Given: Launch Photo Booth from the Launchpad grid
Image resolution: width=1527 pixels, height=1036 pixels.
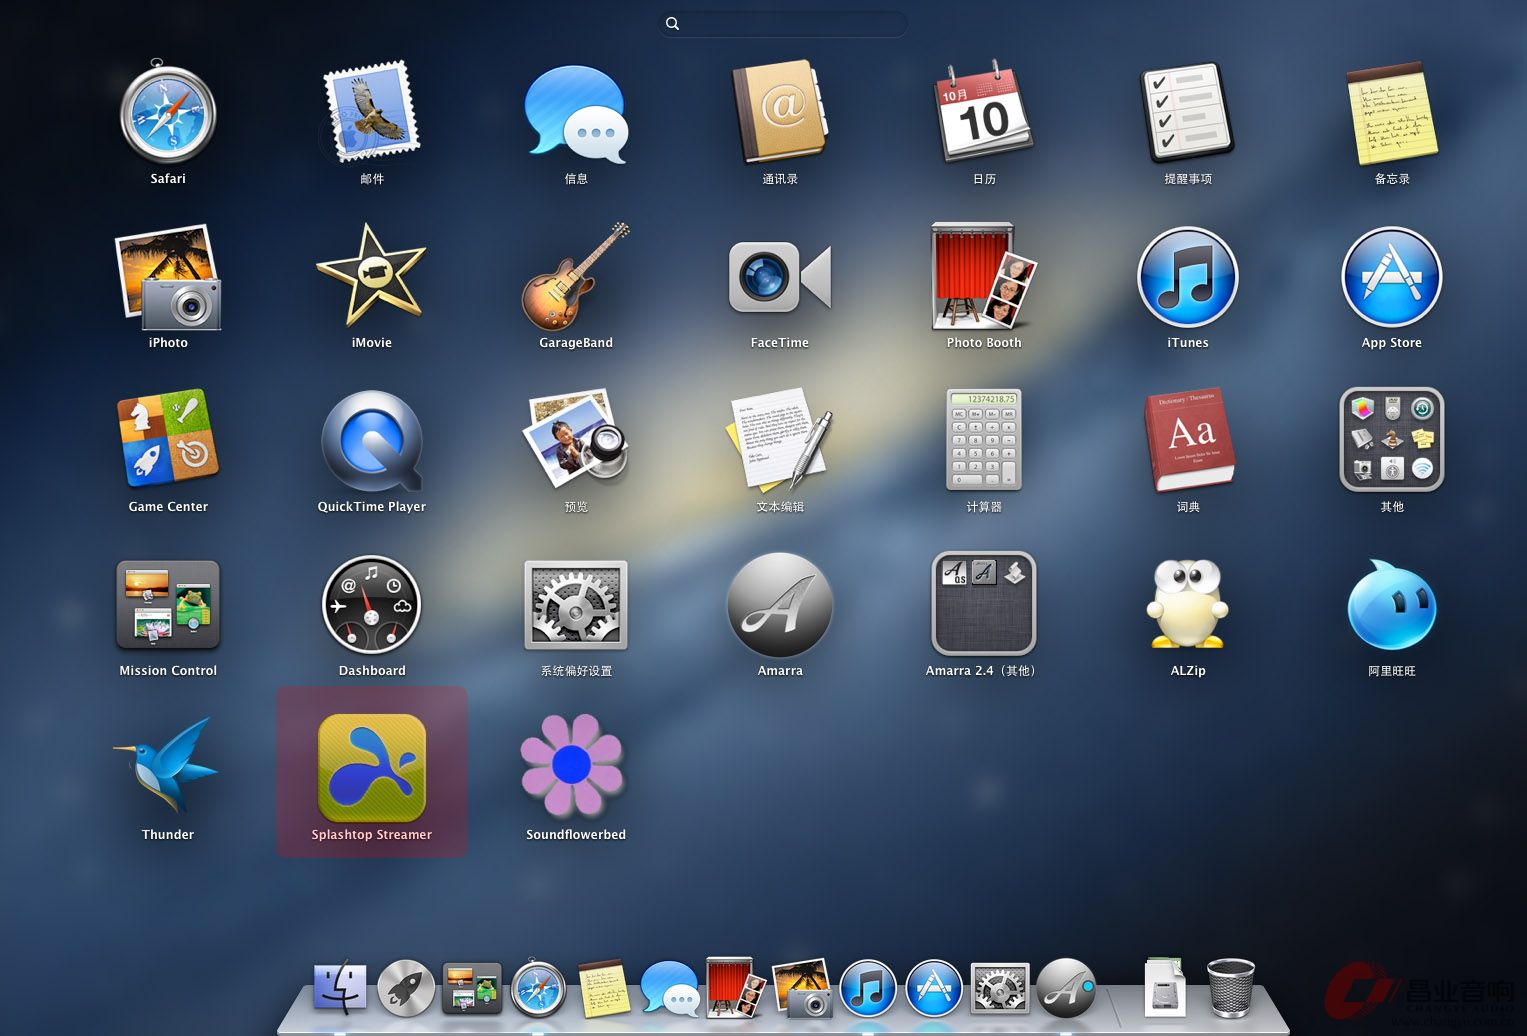Looking at the screenshot, I should (984, 277).
